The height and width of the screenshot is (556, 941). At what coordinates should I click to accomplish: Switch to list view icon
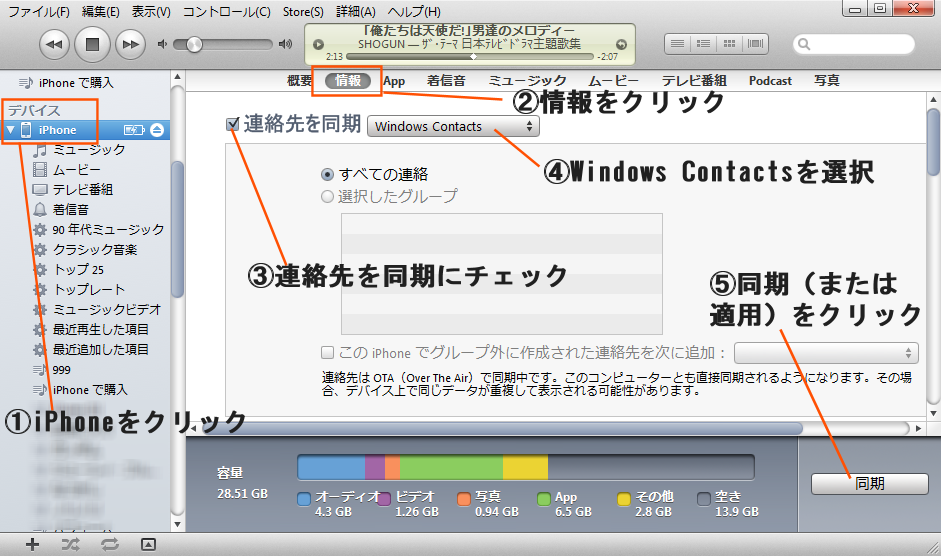[677, 44]
